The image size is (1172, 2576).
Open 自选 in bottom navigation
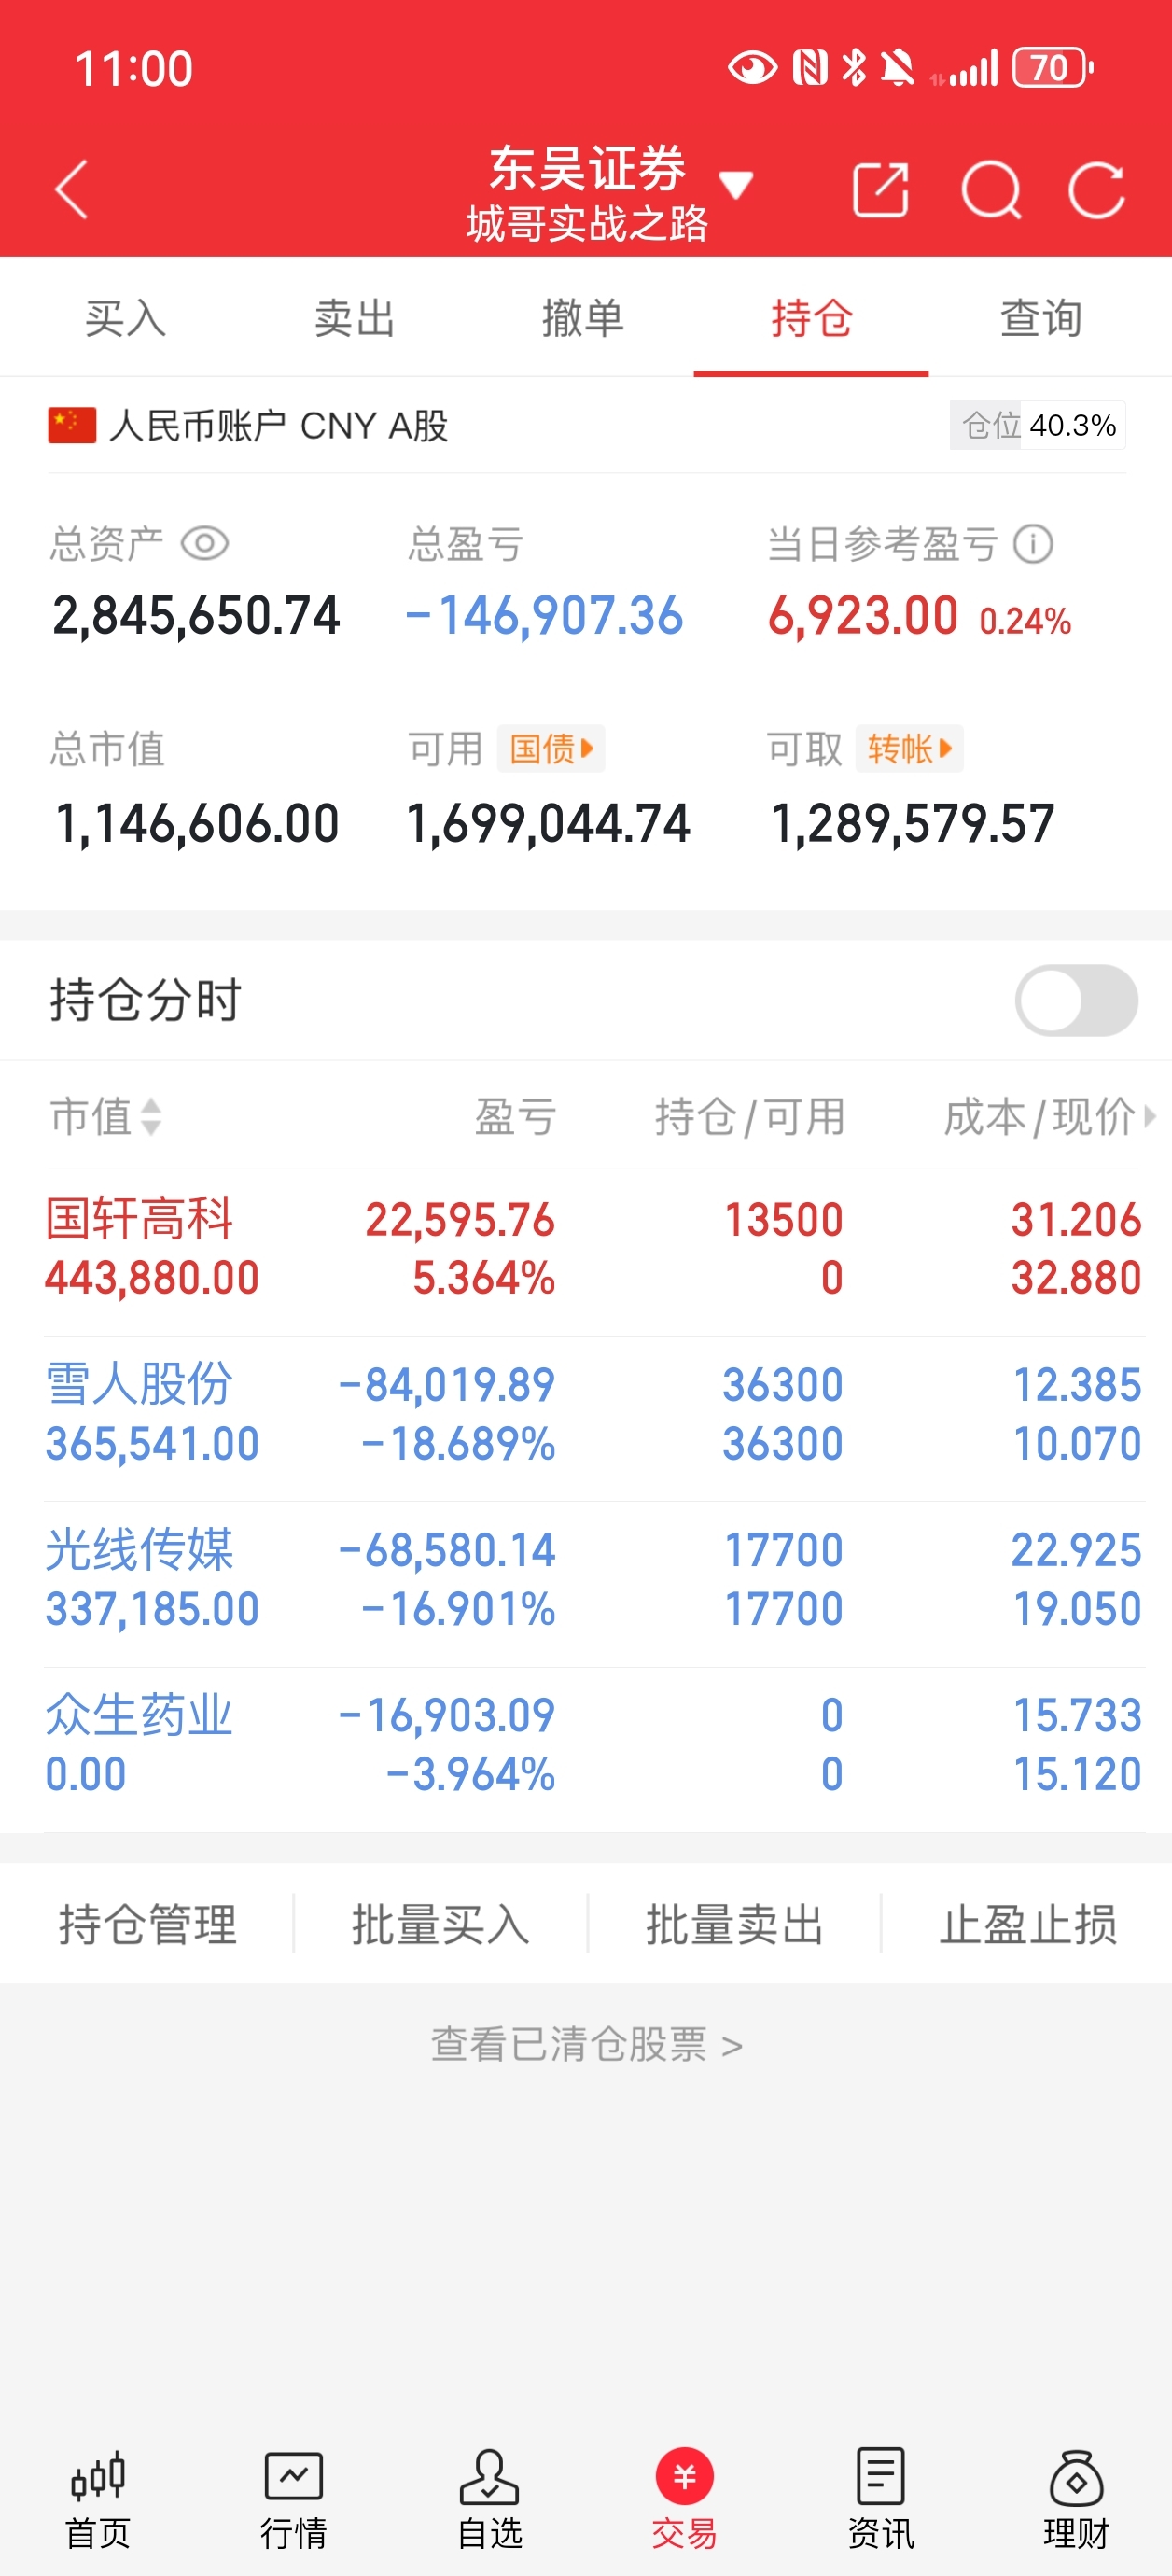(x=489, y=2500)
